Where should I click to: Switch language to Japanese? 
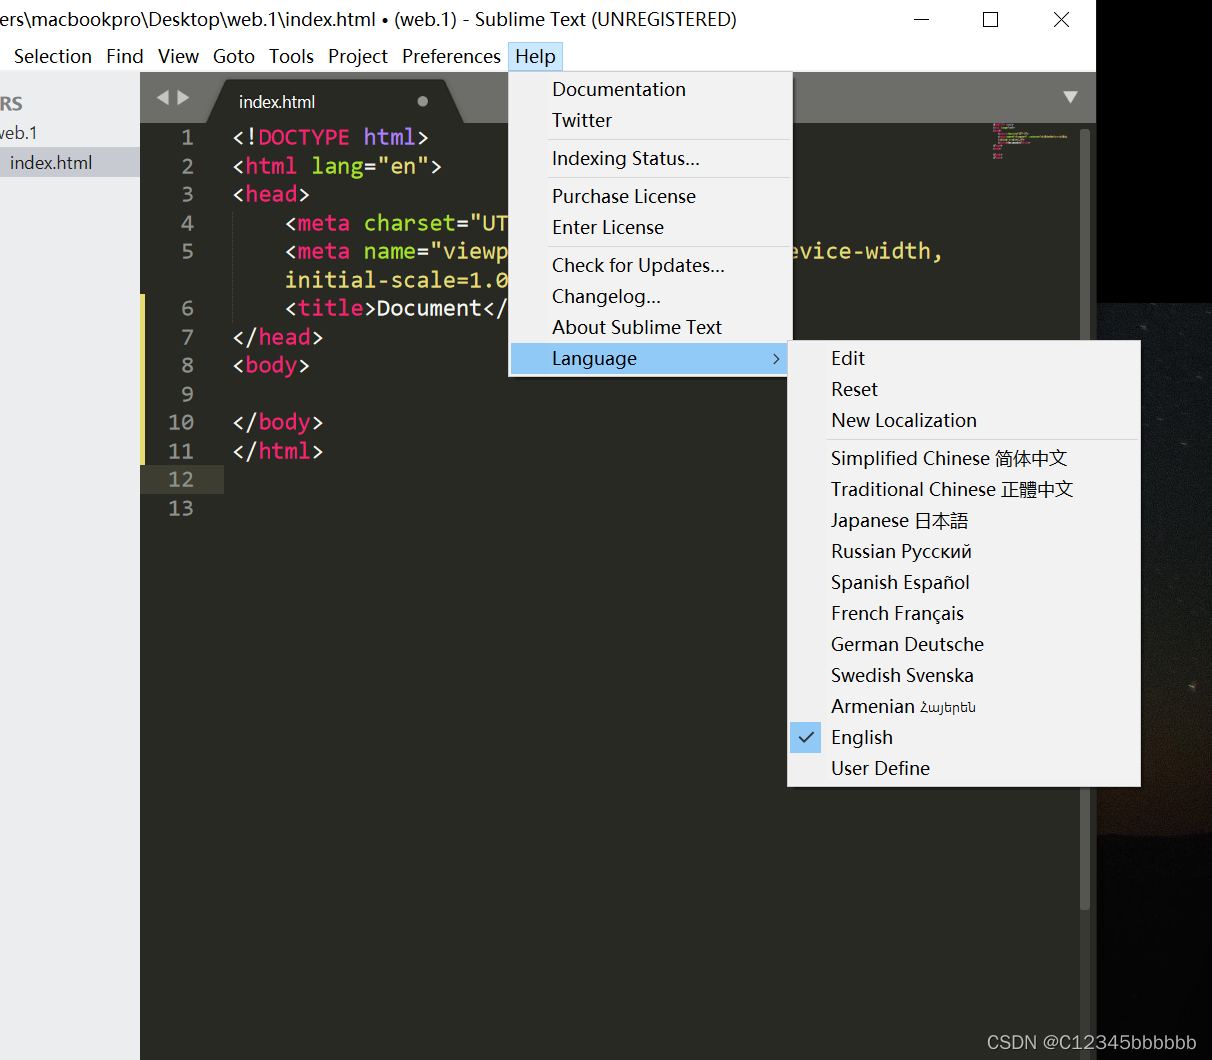(964, 520)
